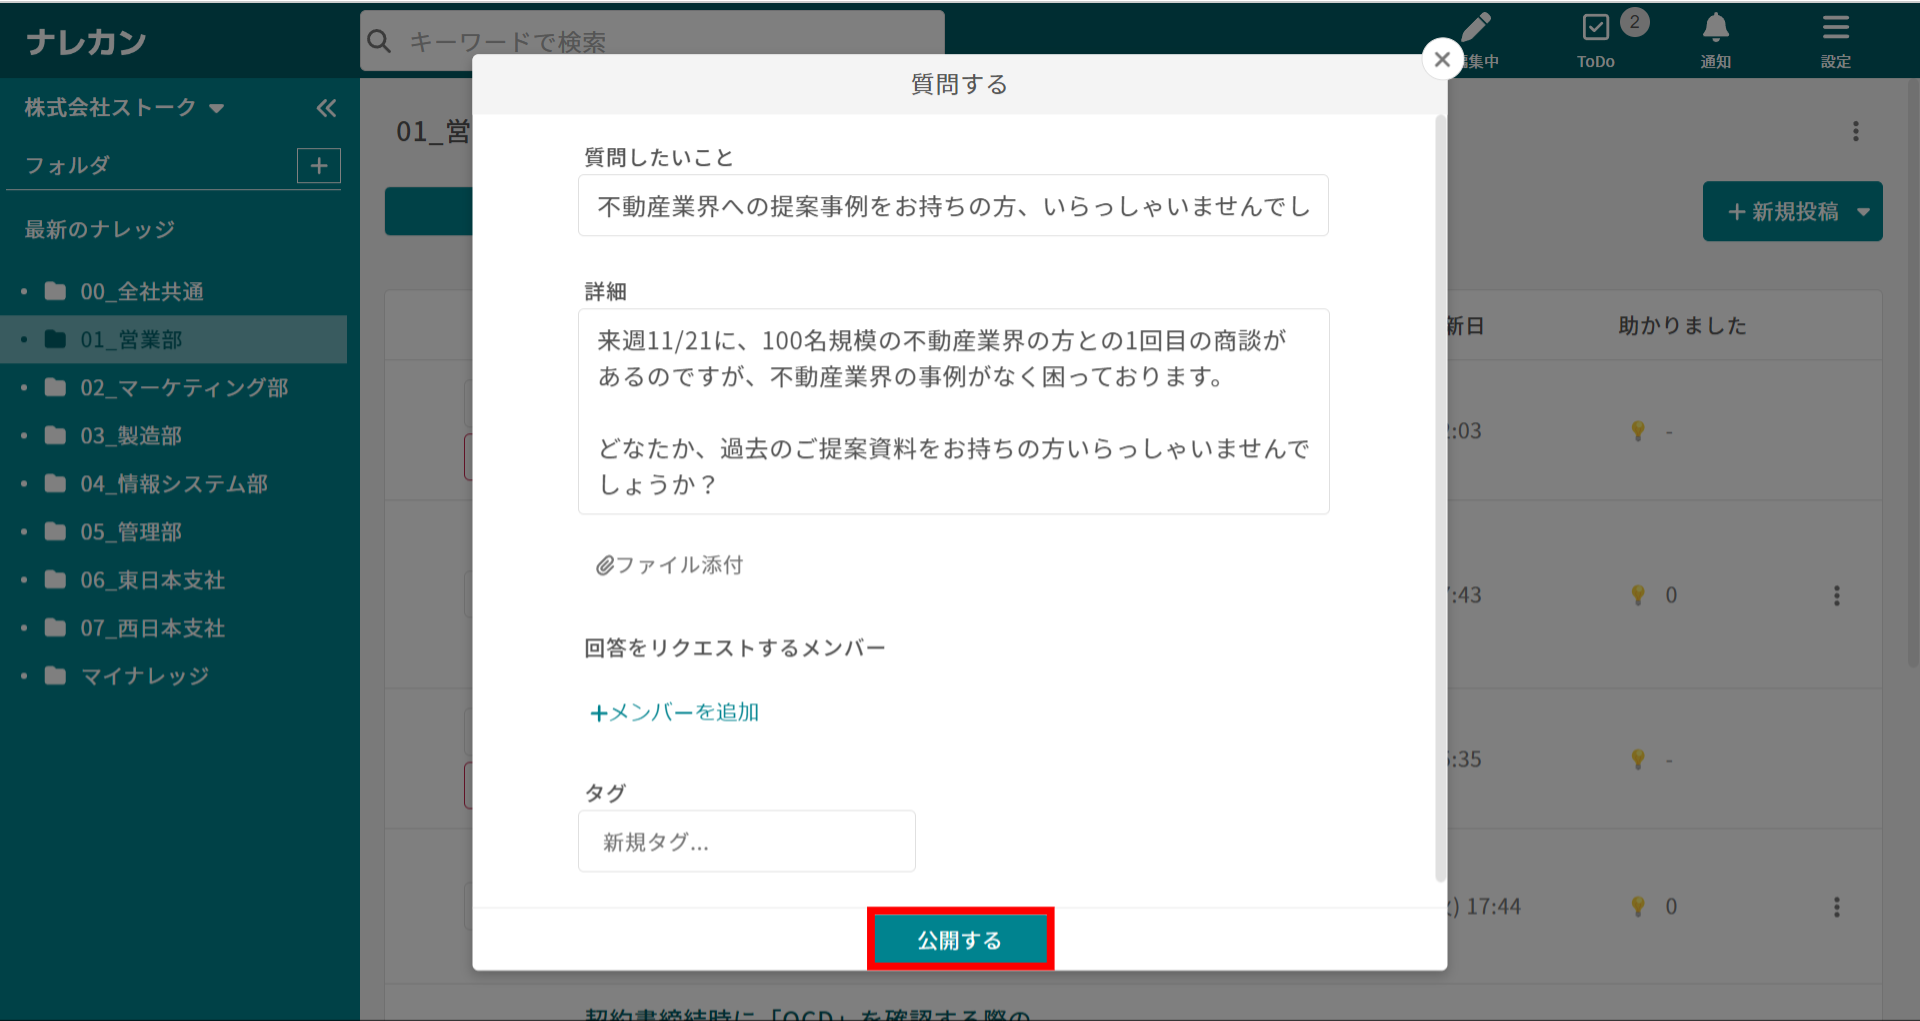Collapse the sidebar with double chevron

pos(326,108)
